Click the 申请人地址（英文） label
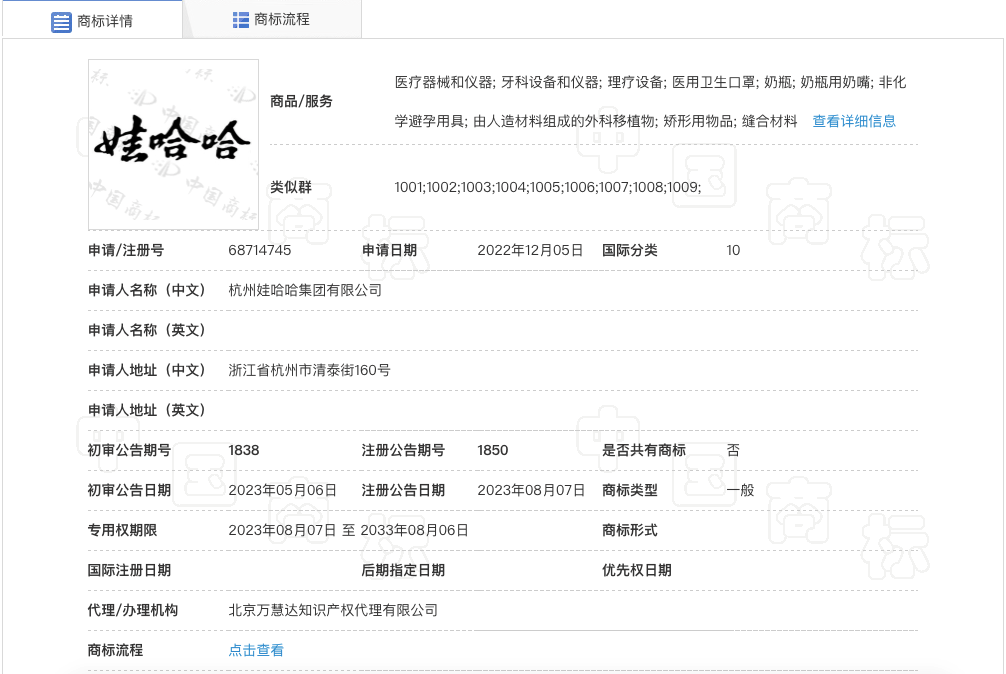Image resolution: width=1006 pixels, height=674 pixels. 147,410
